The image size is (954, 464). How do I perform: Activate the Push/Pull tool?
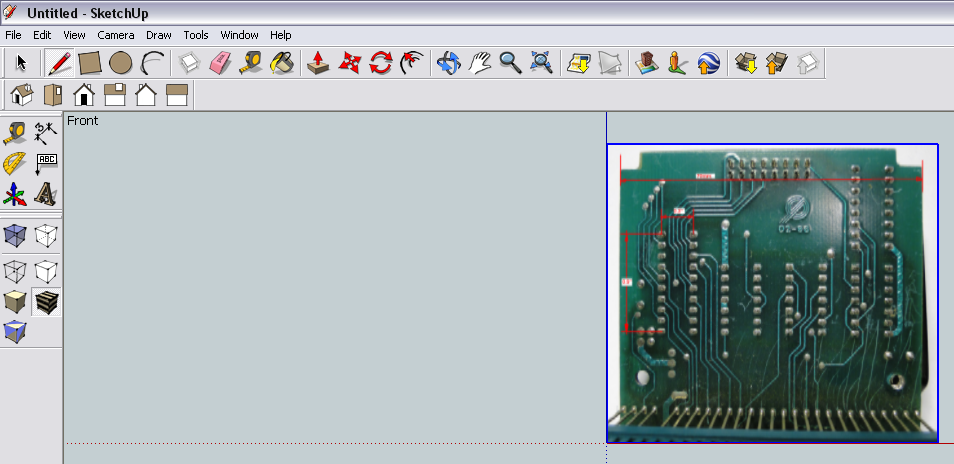pos(318,63)
